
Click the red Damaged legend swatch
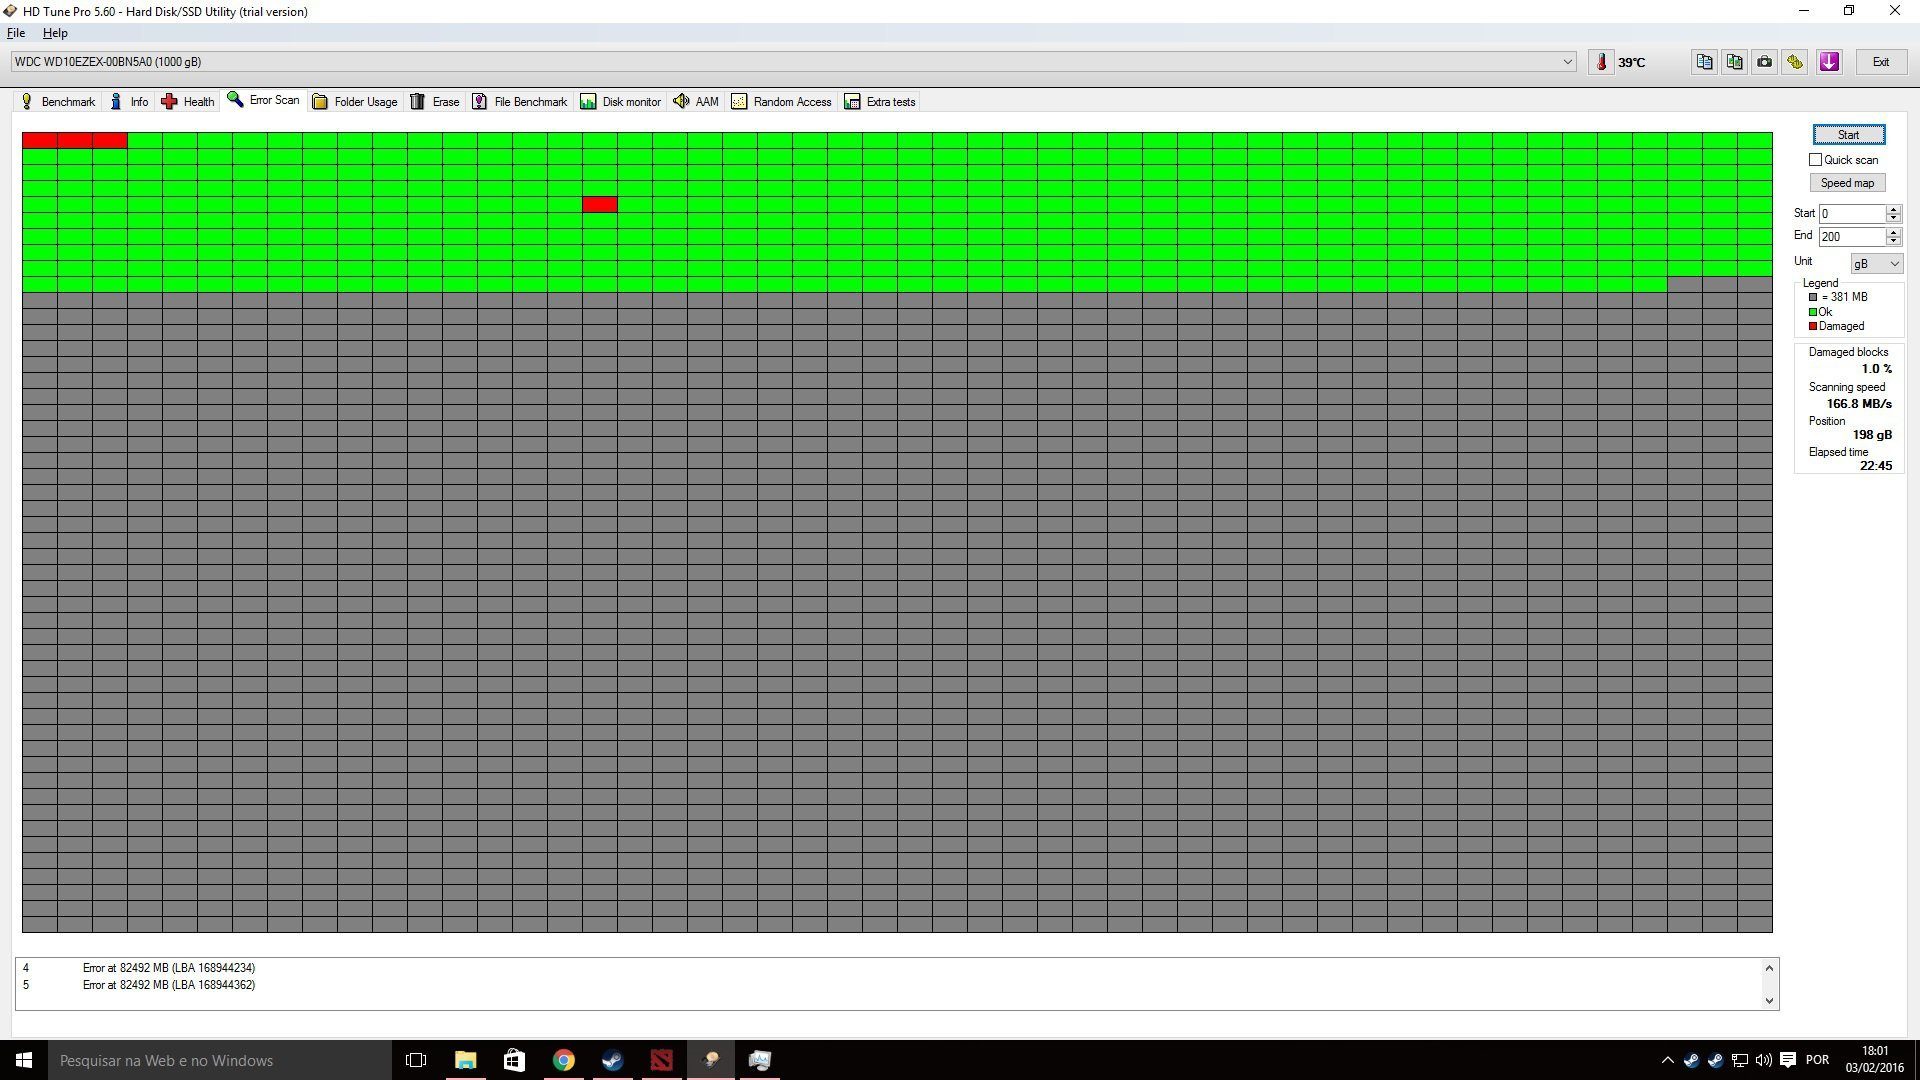coord(1813,326)
